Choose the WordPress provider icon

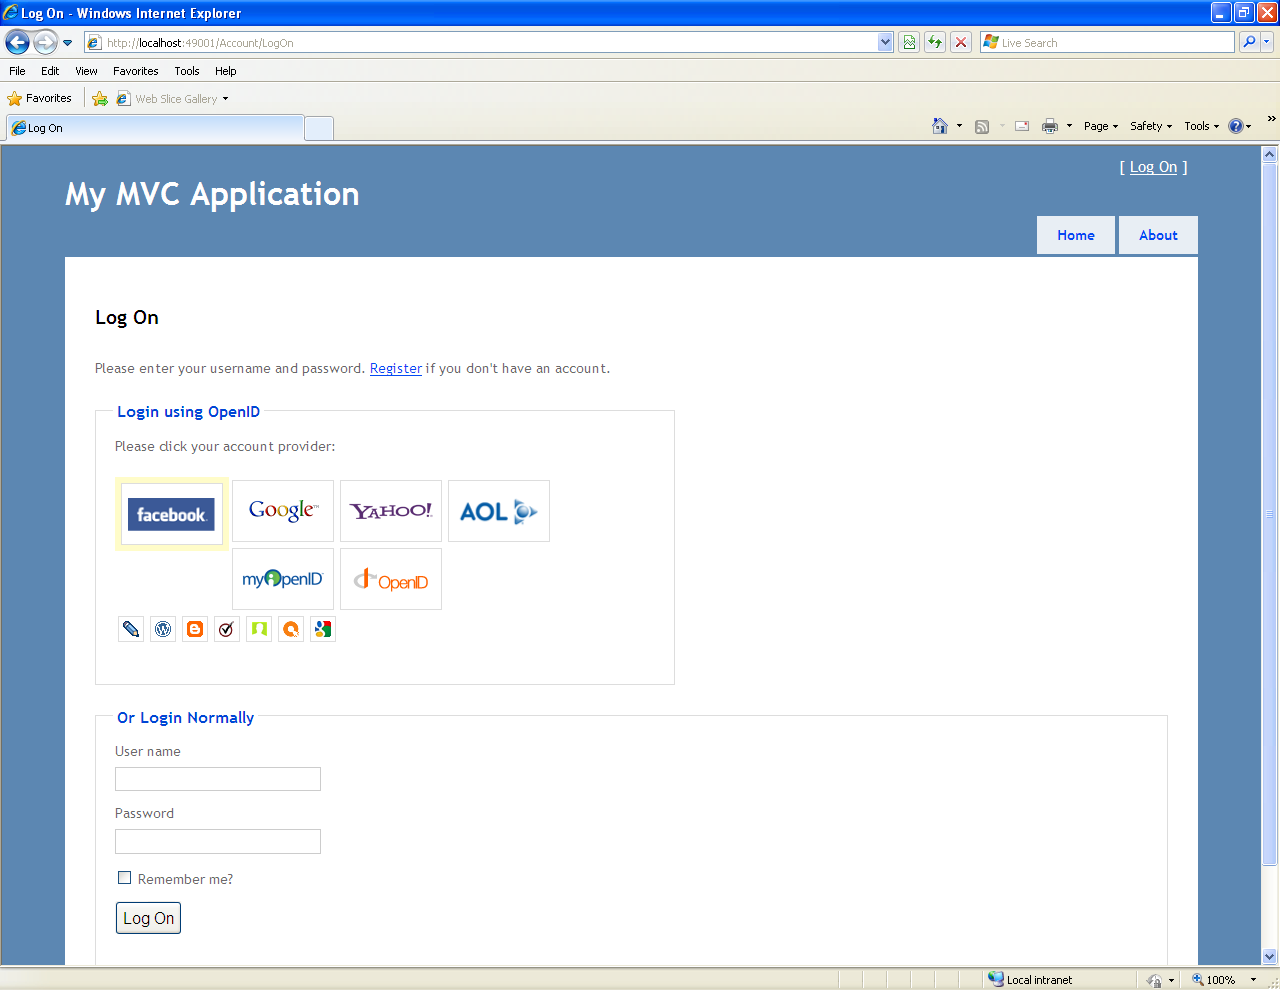coord(163,629)
